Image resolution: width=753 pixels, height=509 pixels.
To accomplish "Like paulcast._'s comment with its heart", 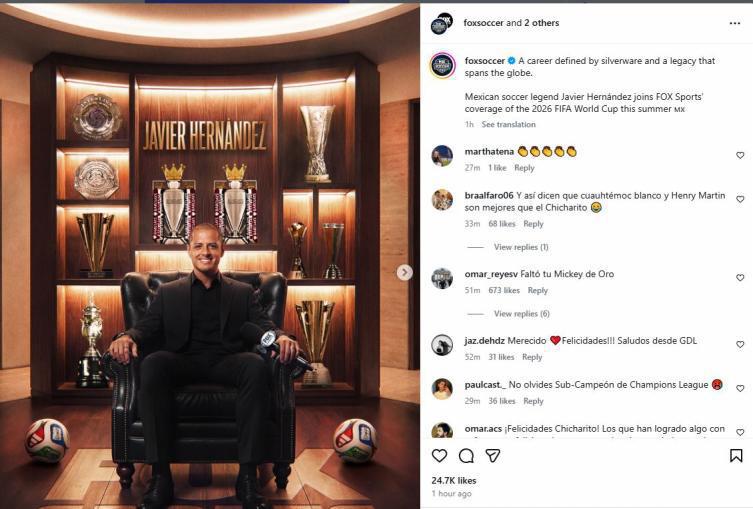I will (740, 388).
